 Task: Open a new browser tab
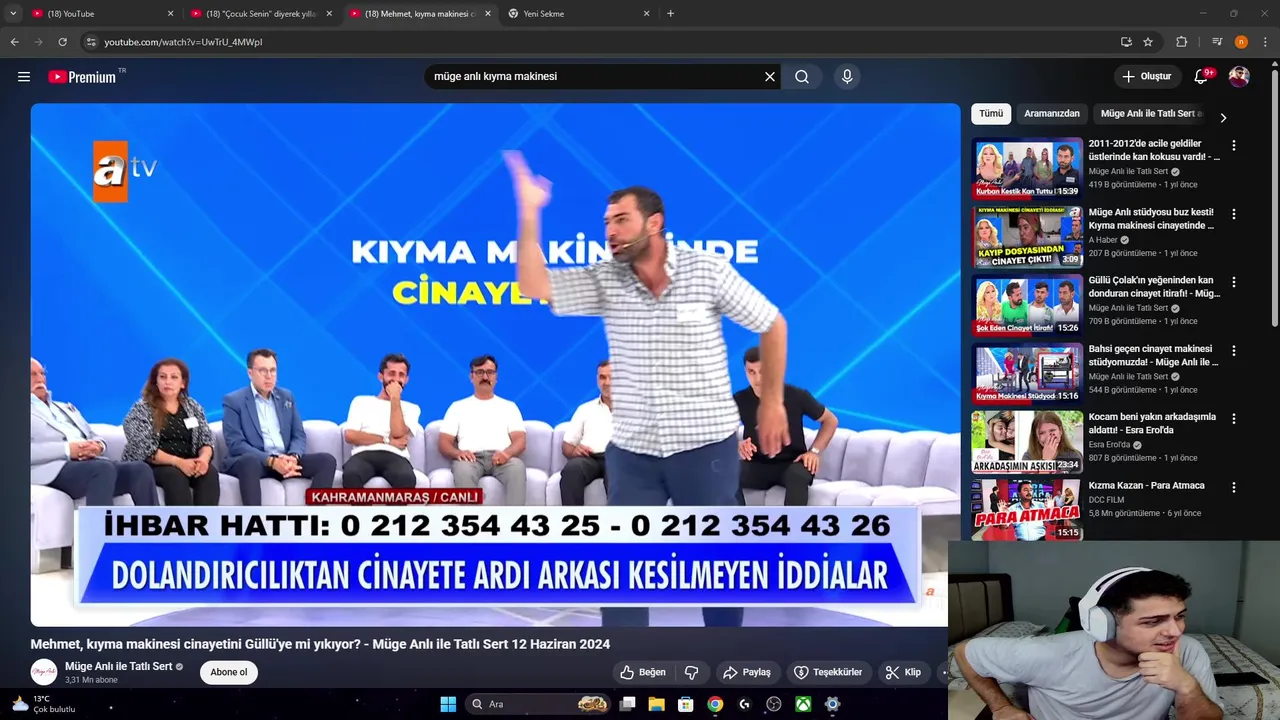click(670, 14)
